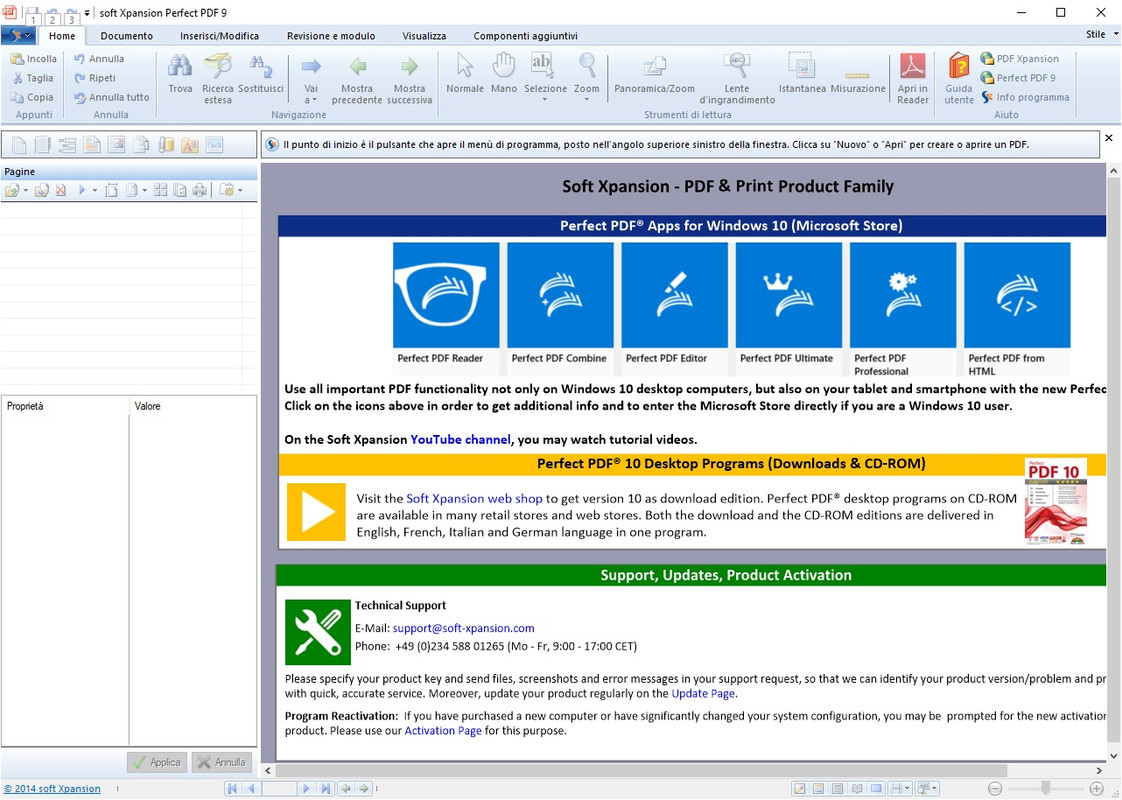The height and width of the screenshot is (800, 1122).
Task: Open the Stile dropdown
Action: 1101,34
